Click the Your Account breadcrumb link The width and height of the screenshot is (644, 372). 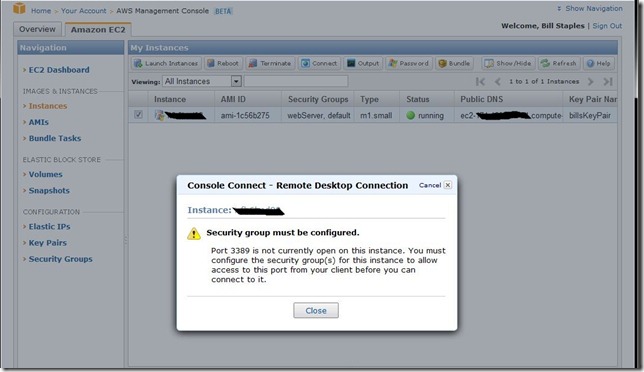click(83, 11)
